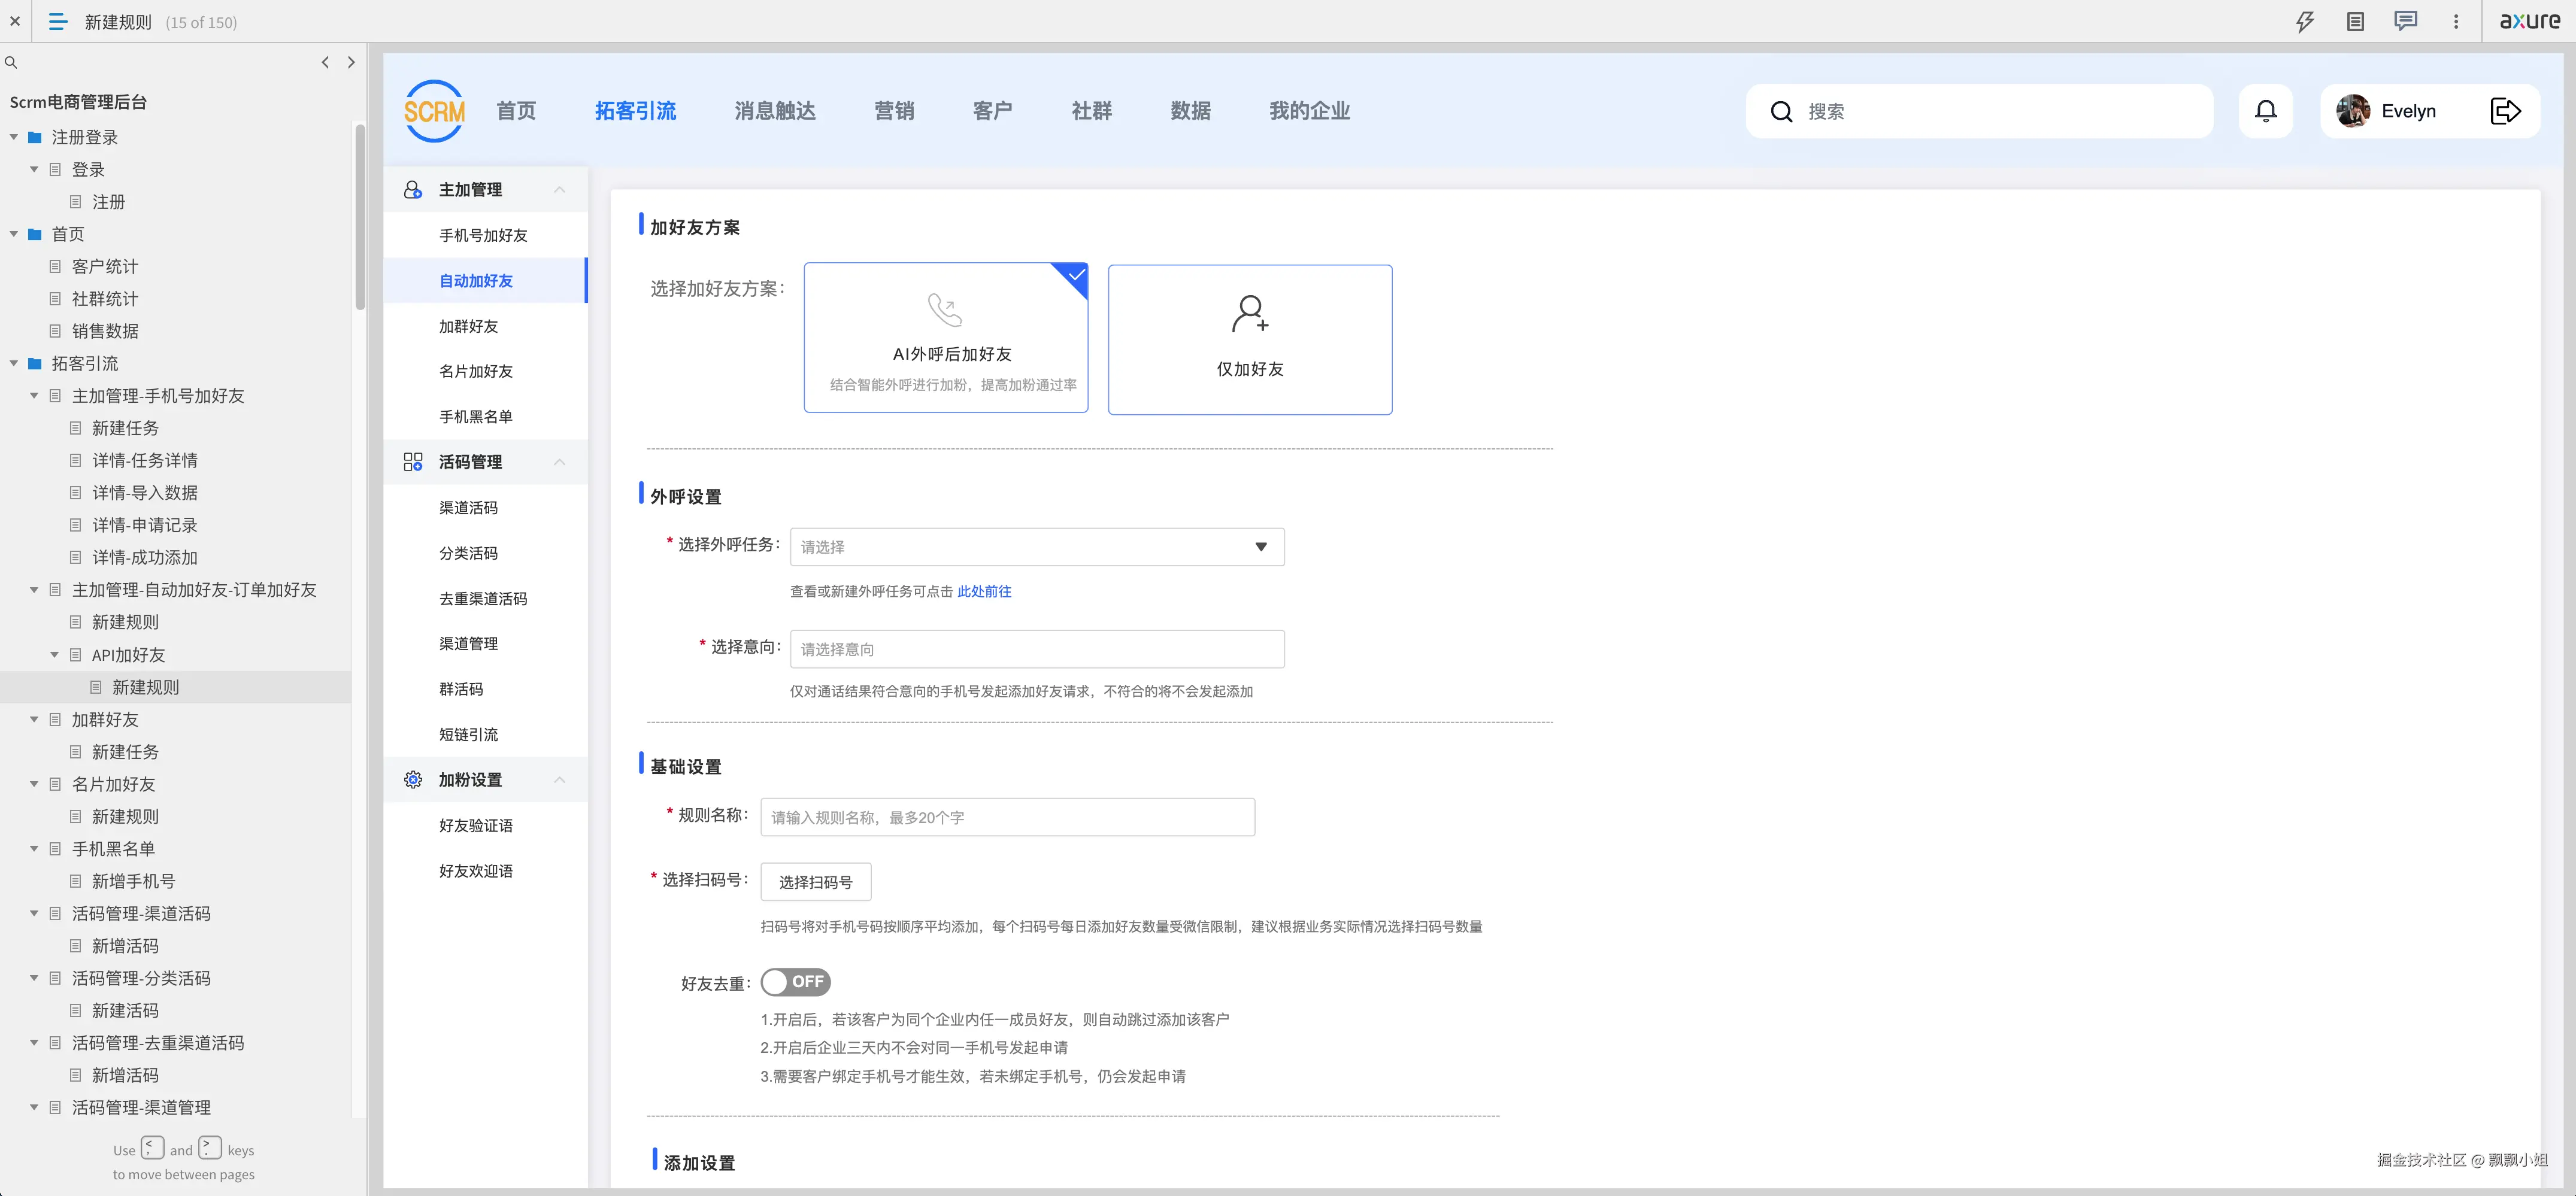Screen dimensions: 2576x1196
Task: Switch to the 数据 navigation tab
Action: click(x=1190, y=111)
